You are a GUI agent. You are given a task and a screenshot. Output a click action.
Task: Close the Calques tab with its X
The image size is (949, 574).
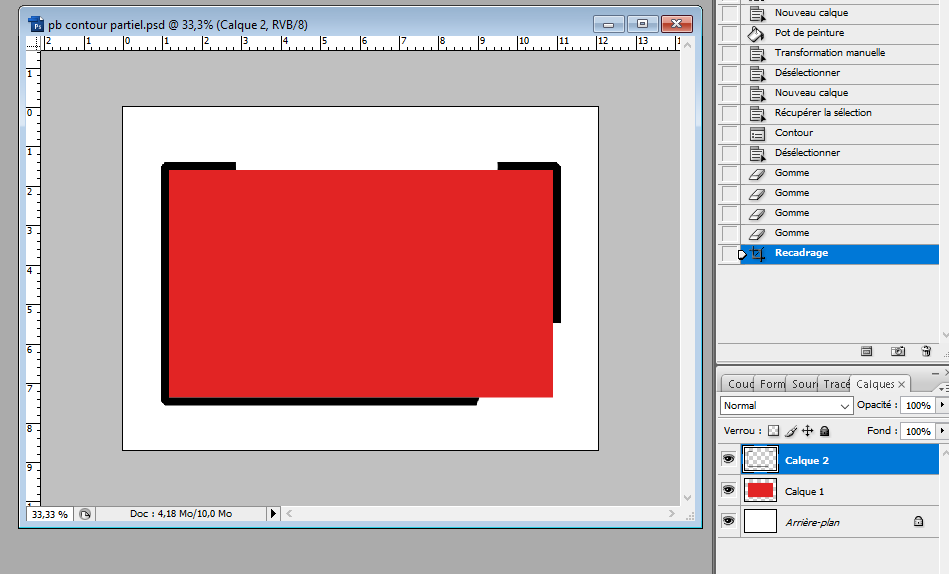(901, 384)
